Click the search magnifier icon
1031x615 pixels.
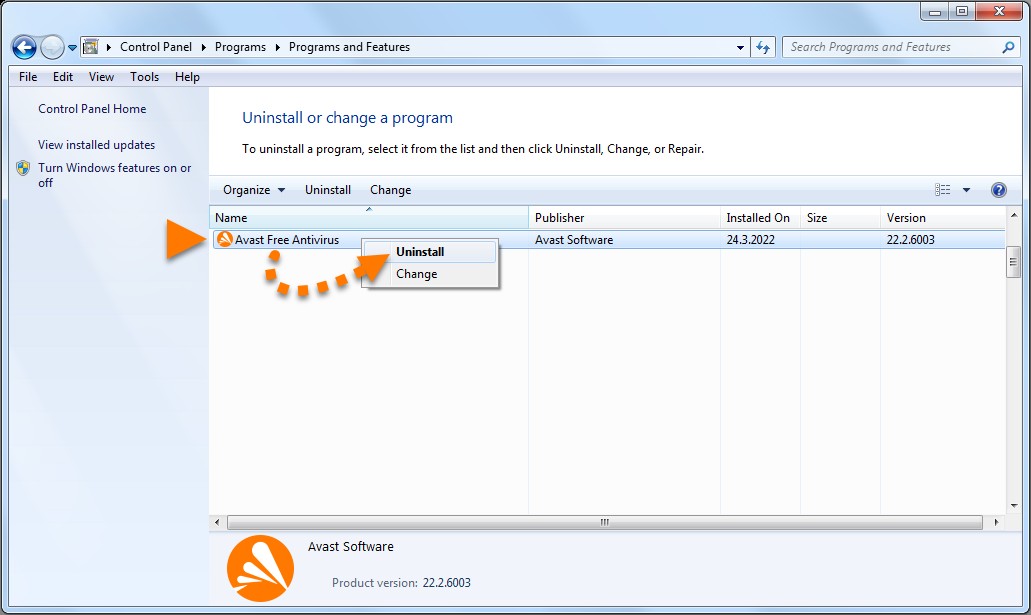click(1008, 47)
